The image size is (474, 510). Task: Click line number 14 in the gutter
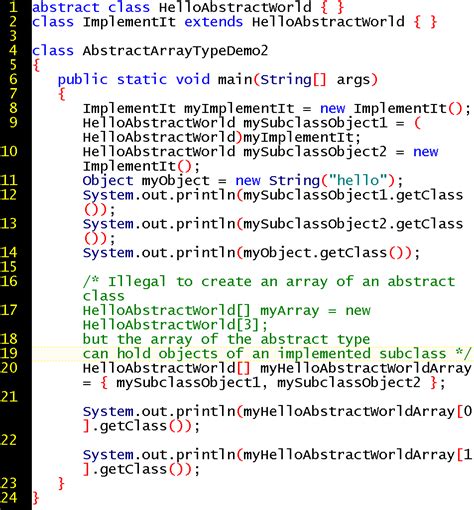[x=9, y=252]
